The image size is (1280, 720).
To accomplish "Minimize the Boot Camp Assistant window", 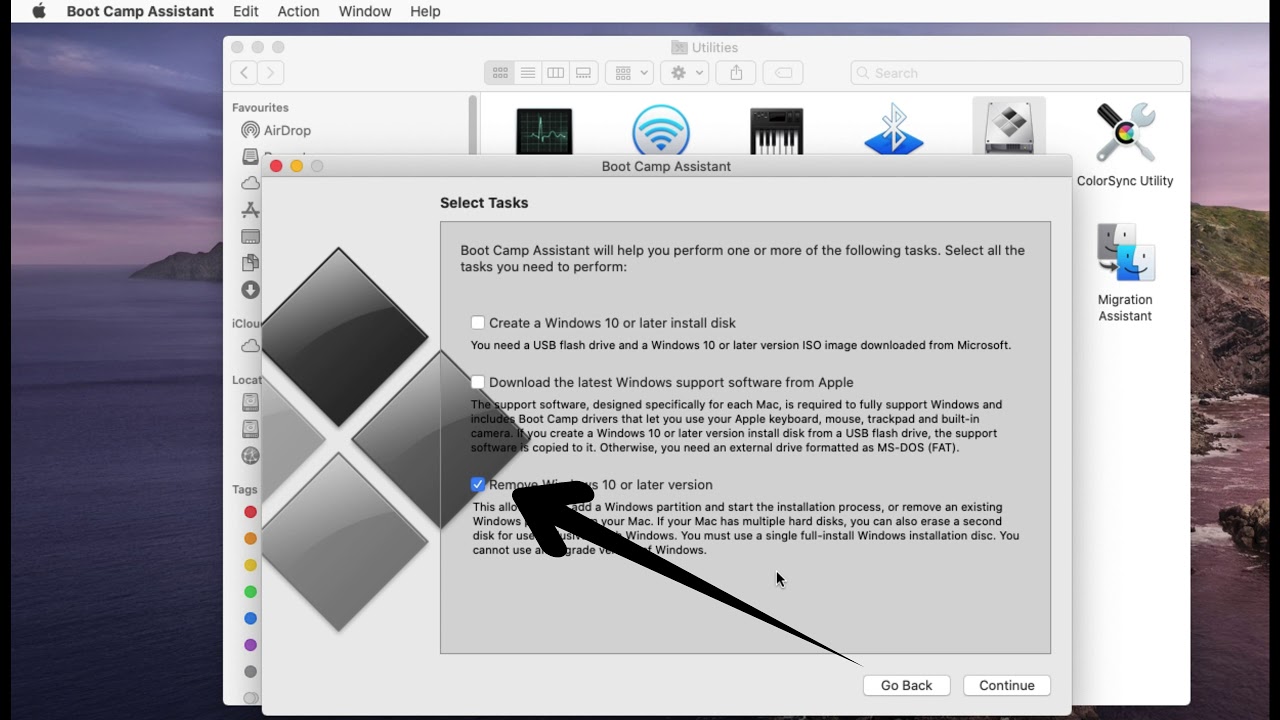I will click(x=296, y=166).
